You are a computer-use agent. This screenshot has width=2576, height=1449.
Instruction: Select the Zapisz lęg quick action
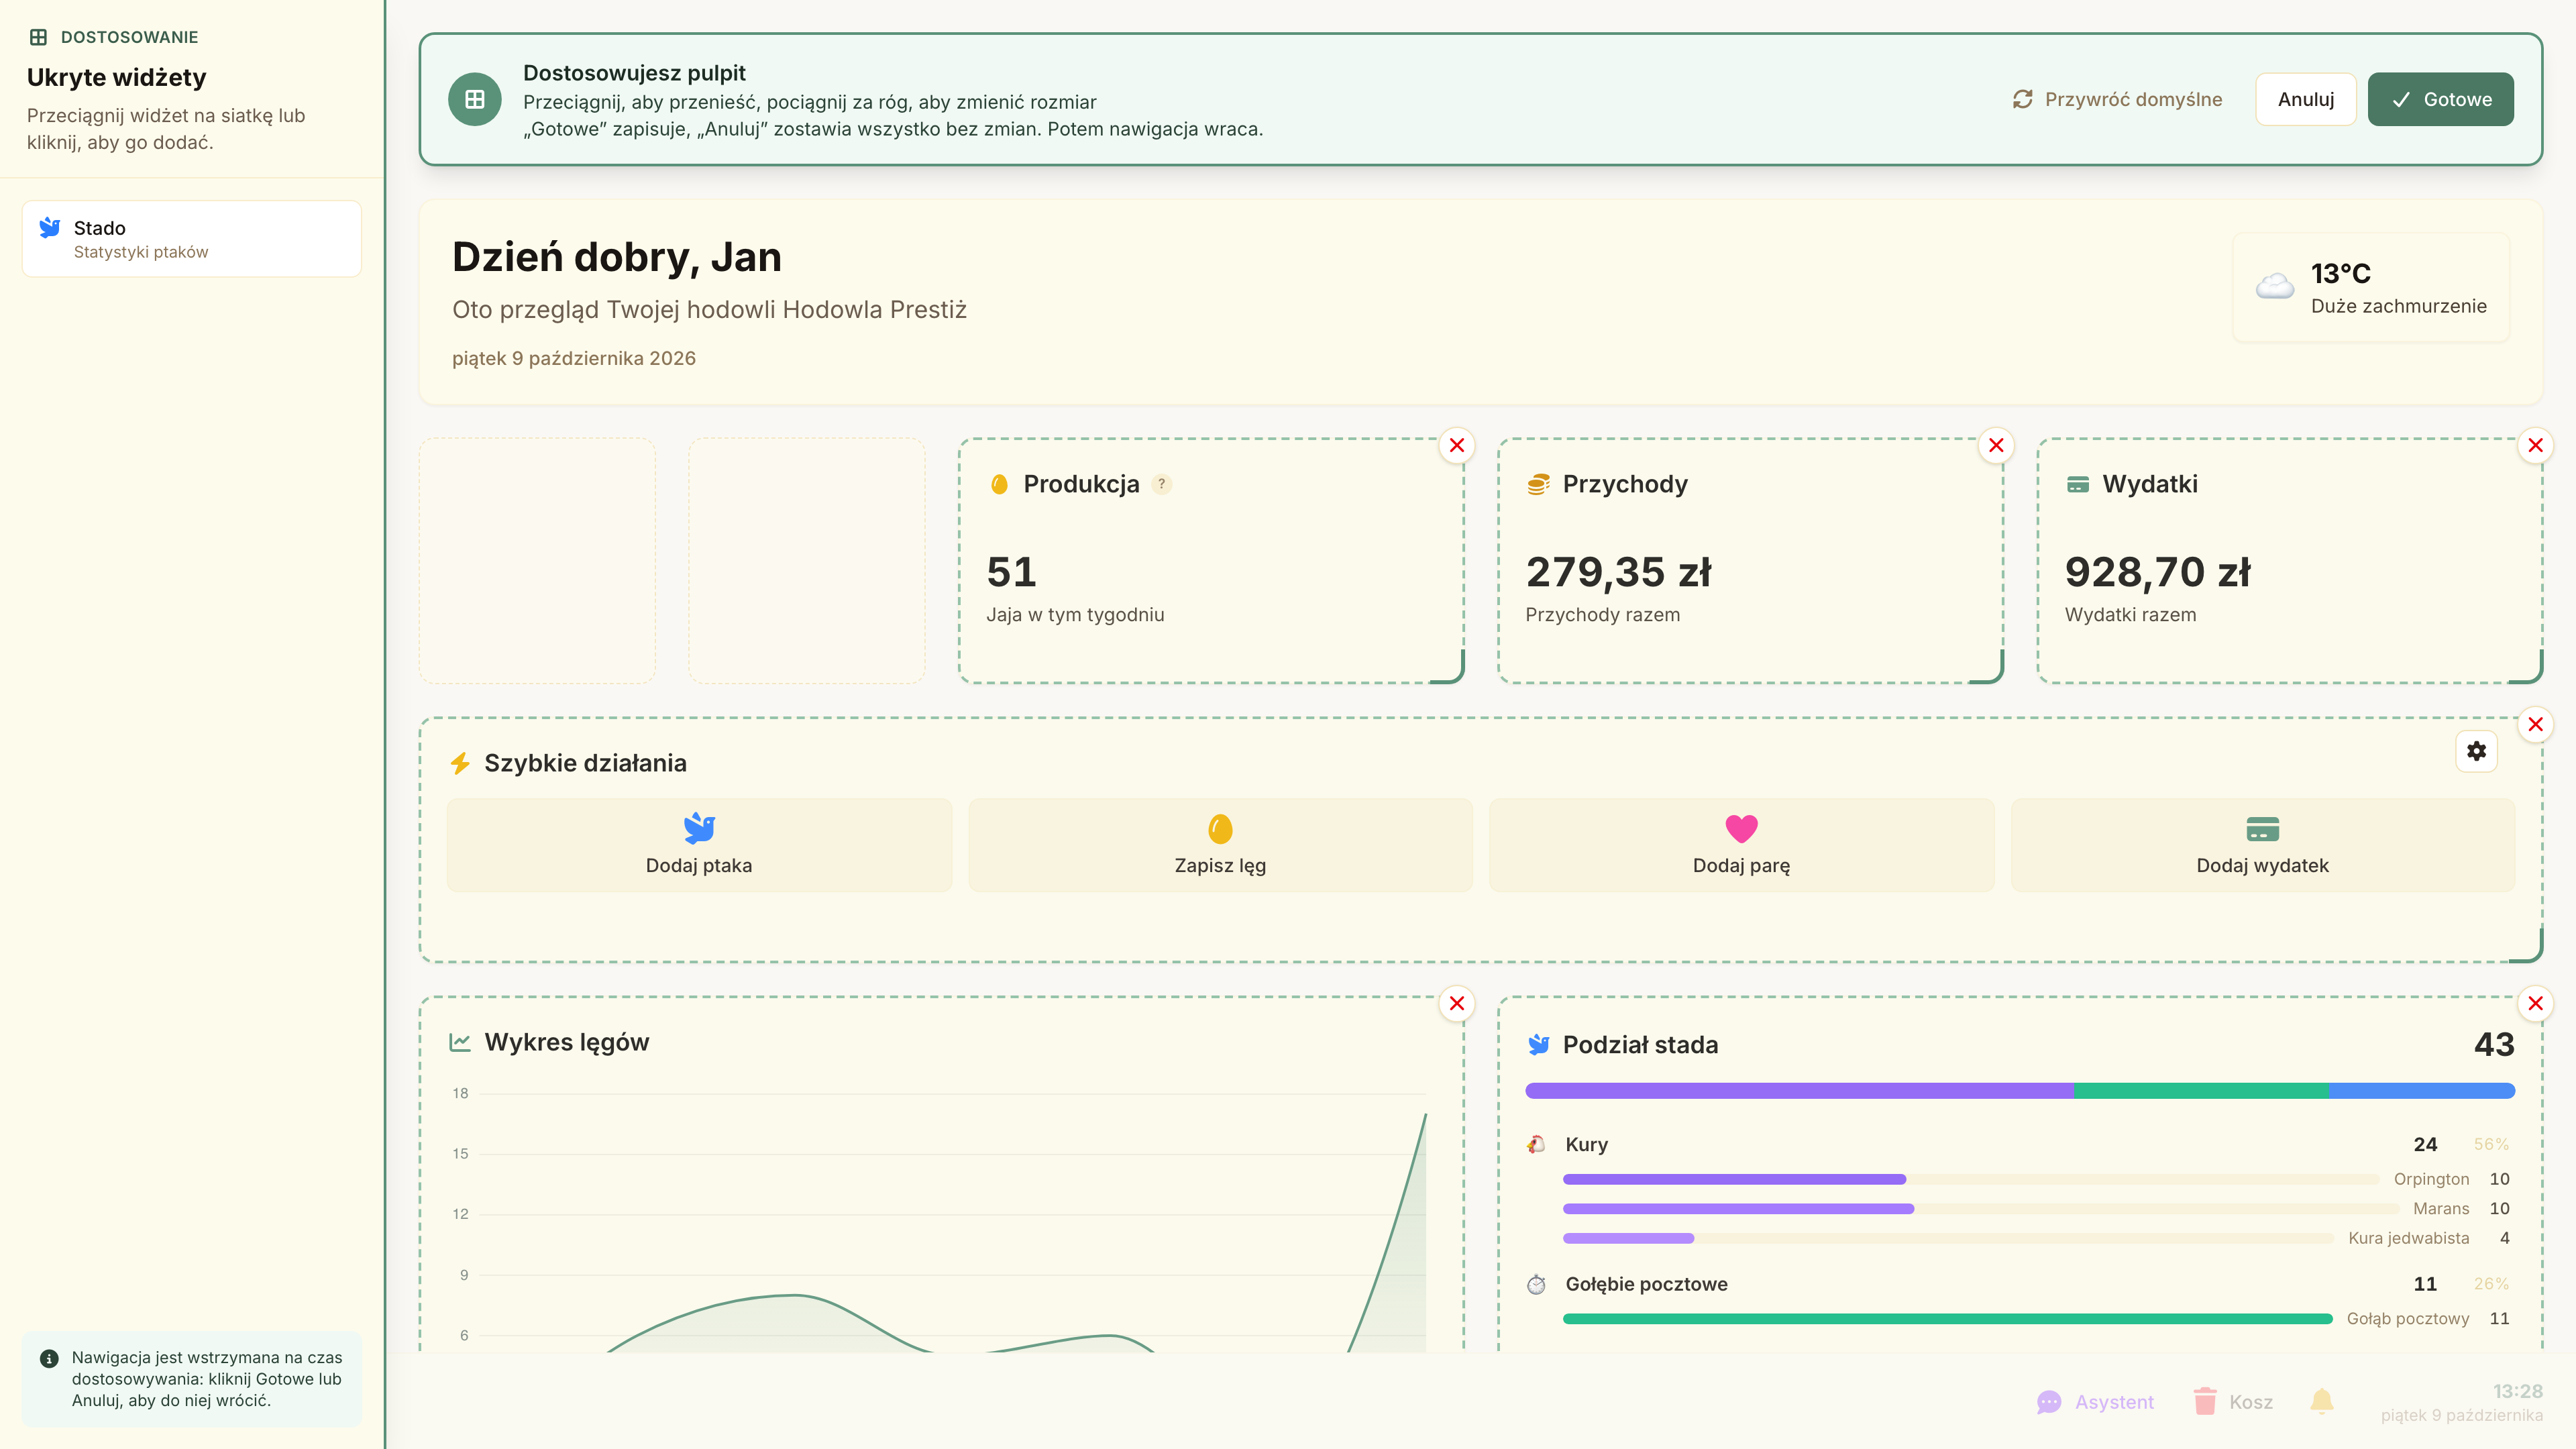(x=1220, y=845)
